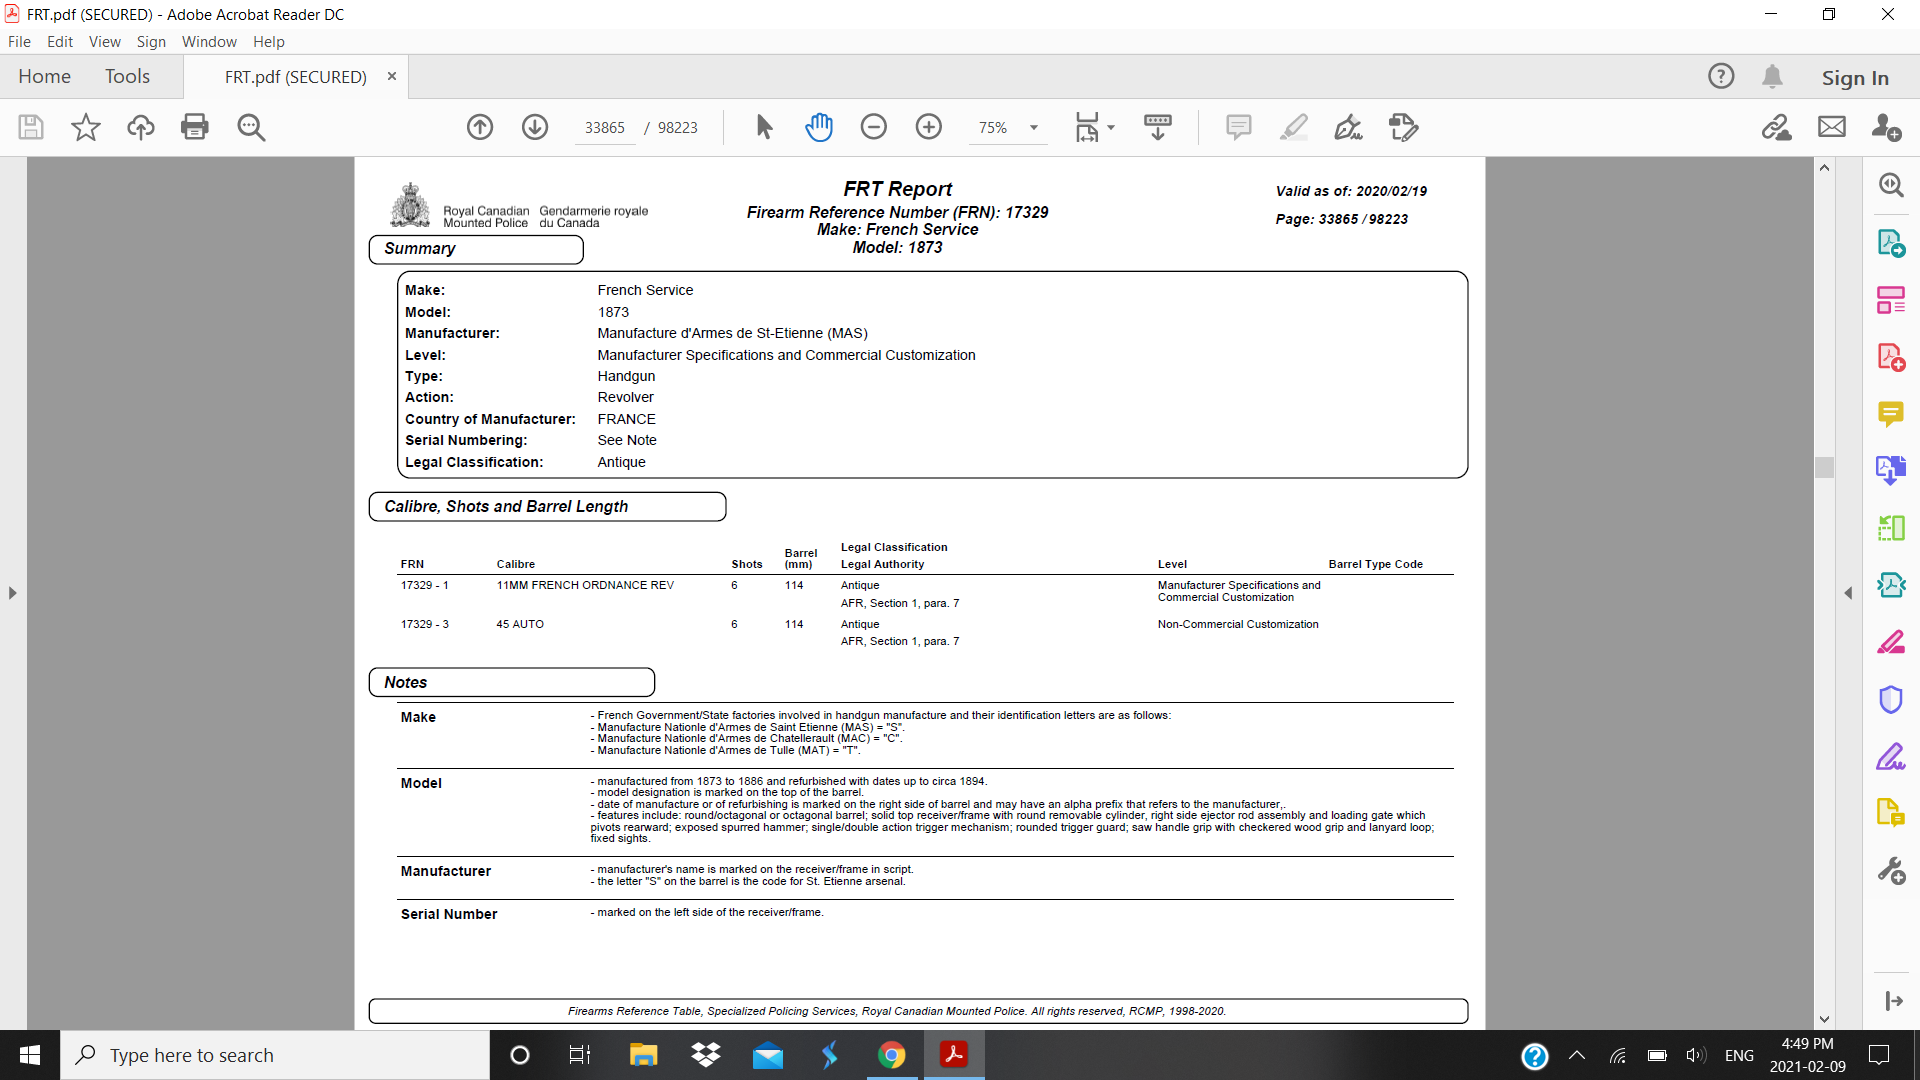This screenshot has width=1920, height=1080.
Task: Switch to the Tools tab
Action: point(127,76)
